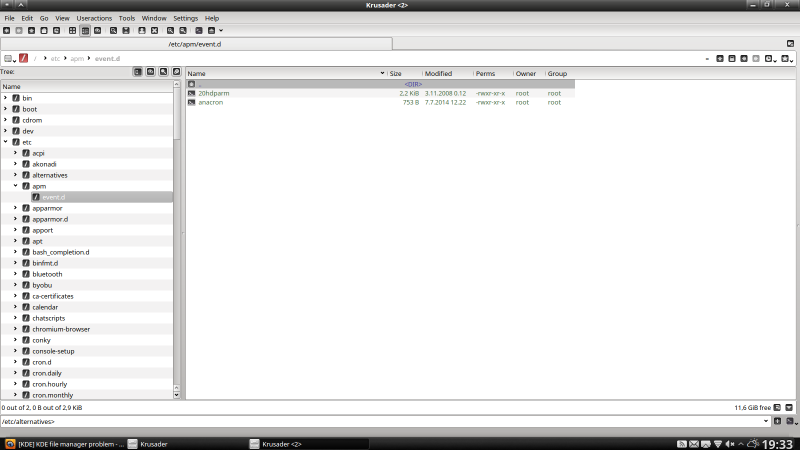Switch to Krusader <2> taskbar window
The height and width of the screenshot is (450, 800).
pyautogui.click(x=286, y=443)
